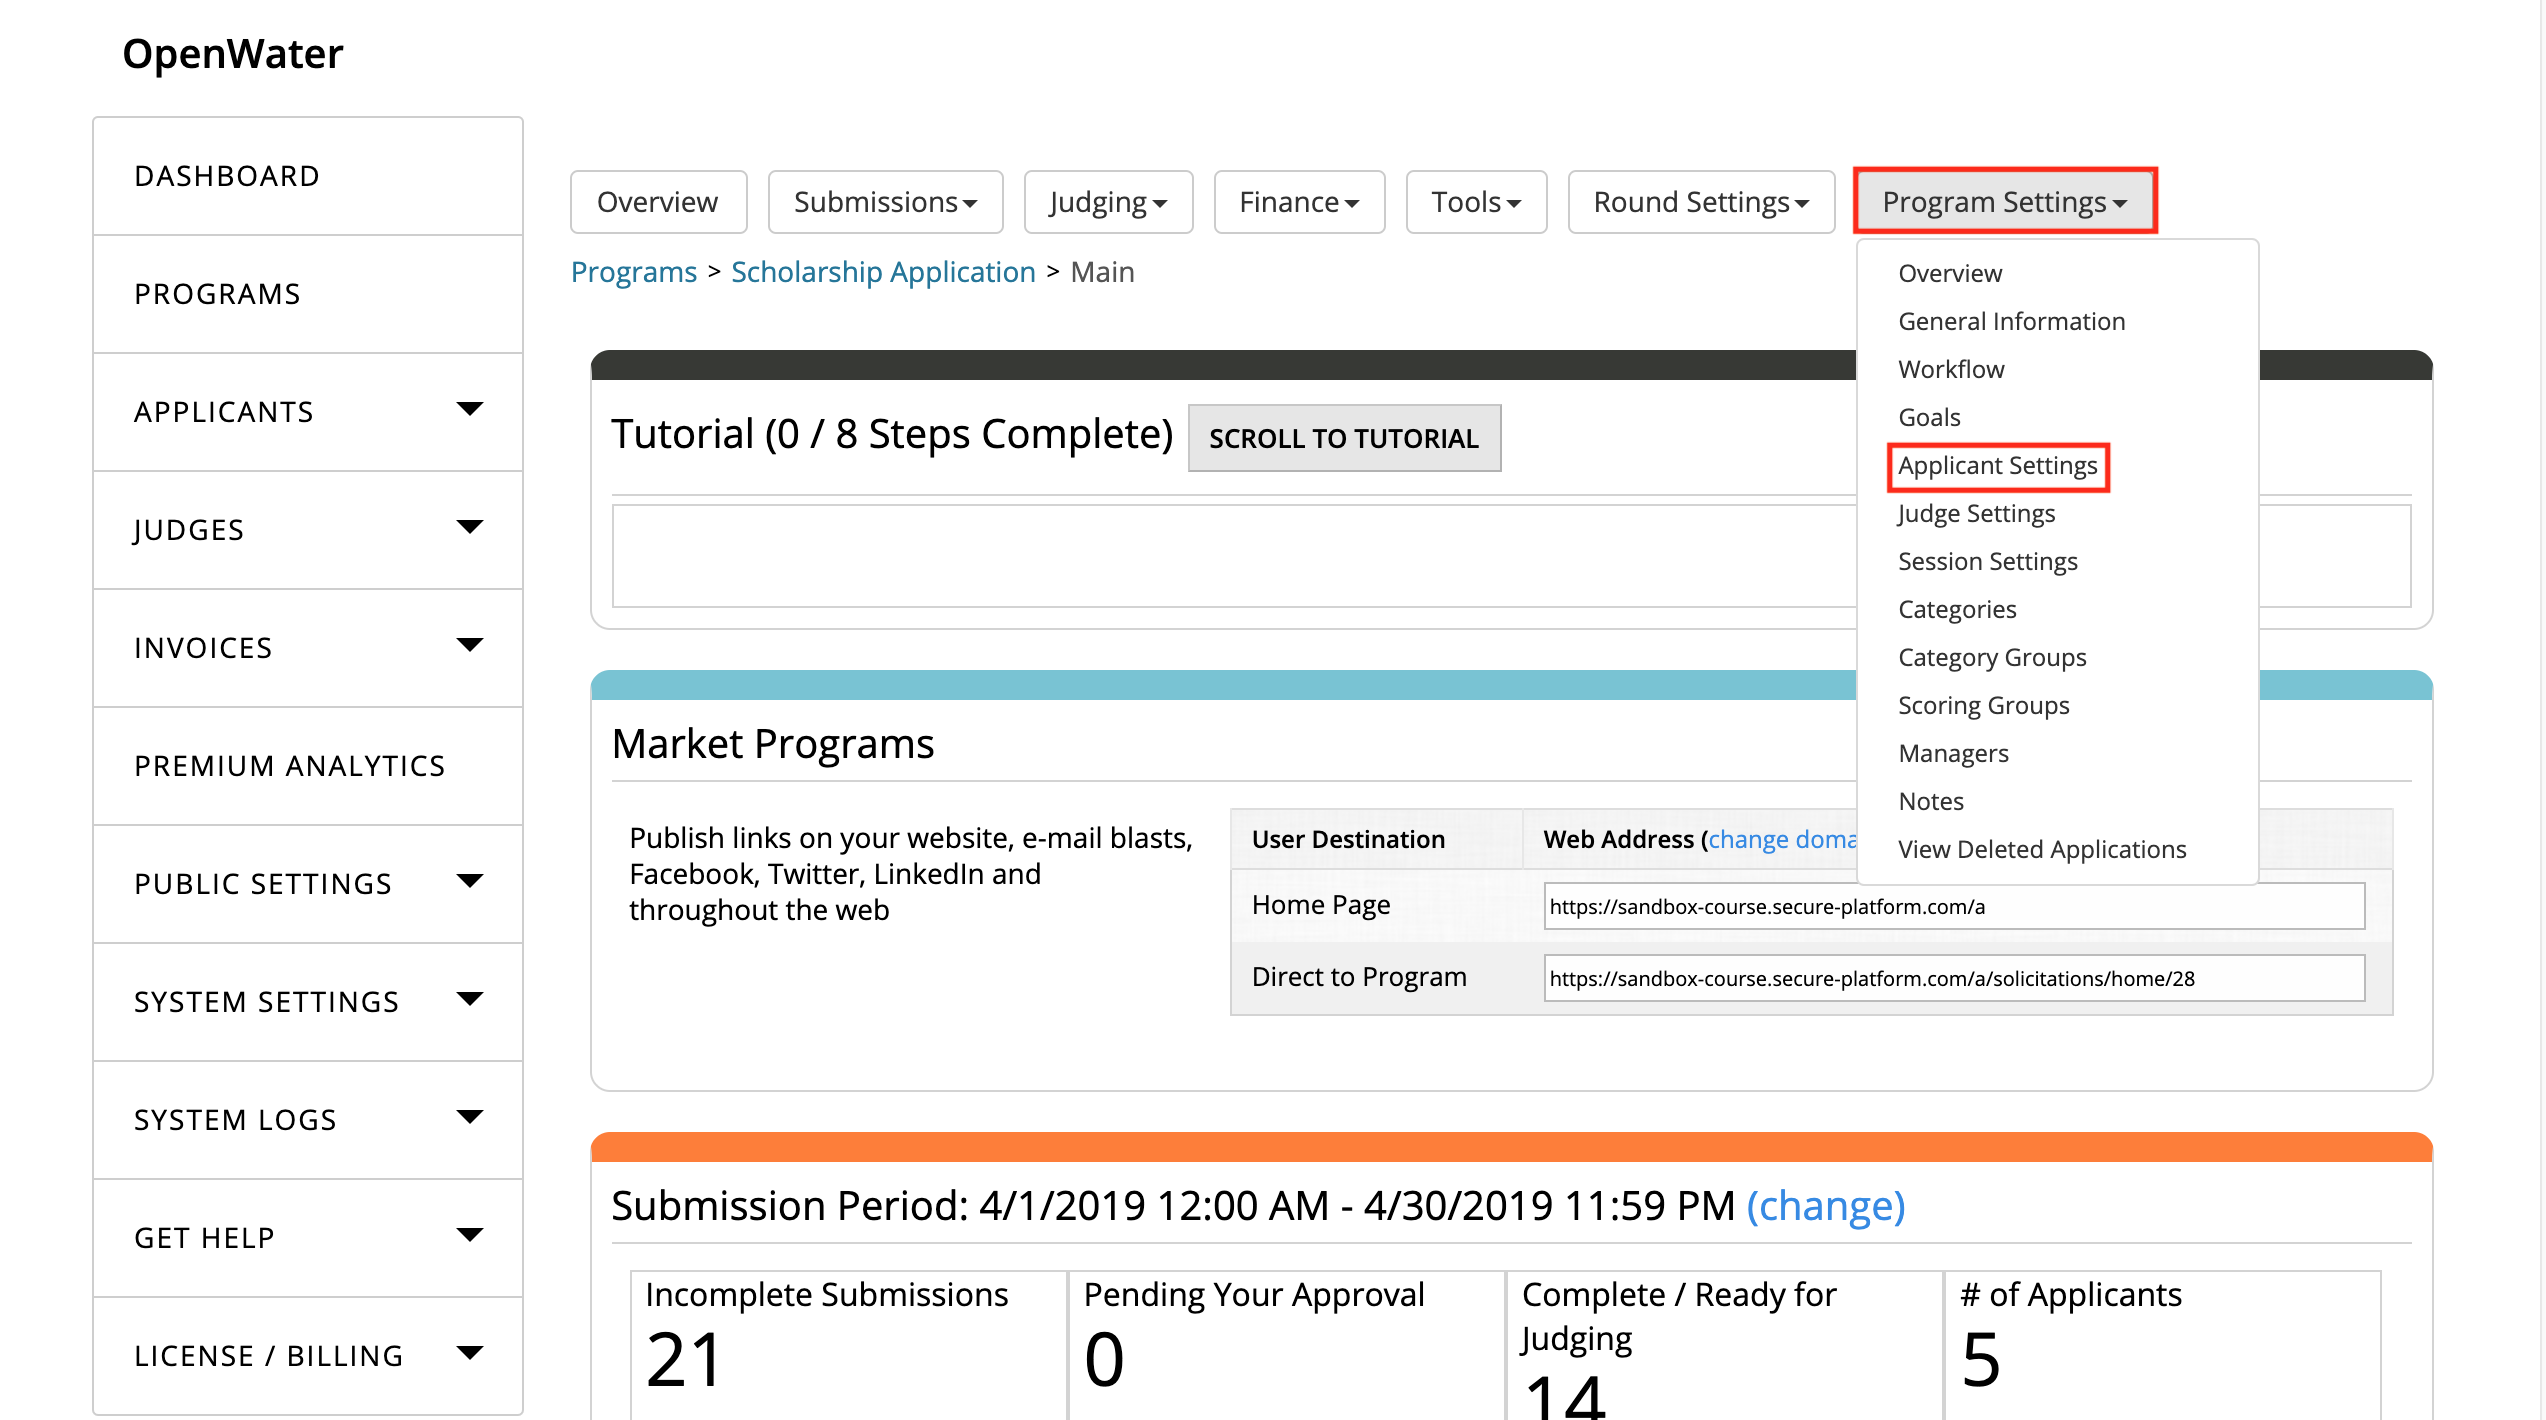Select Overview in Program Settings menu
This screenshot has height=1420, width=2546.
[1950, 273]
